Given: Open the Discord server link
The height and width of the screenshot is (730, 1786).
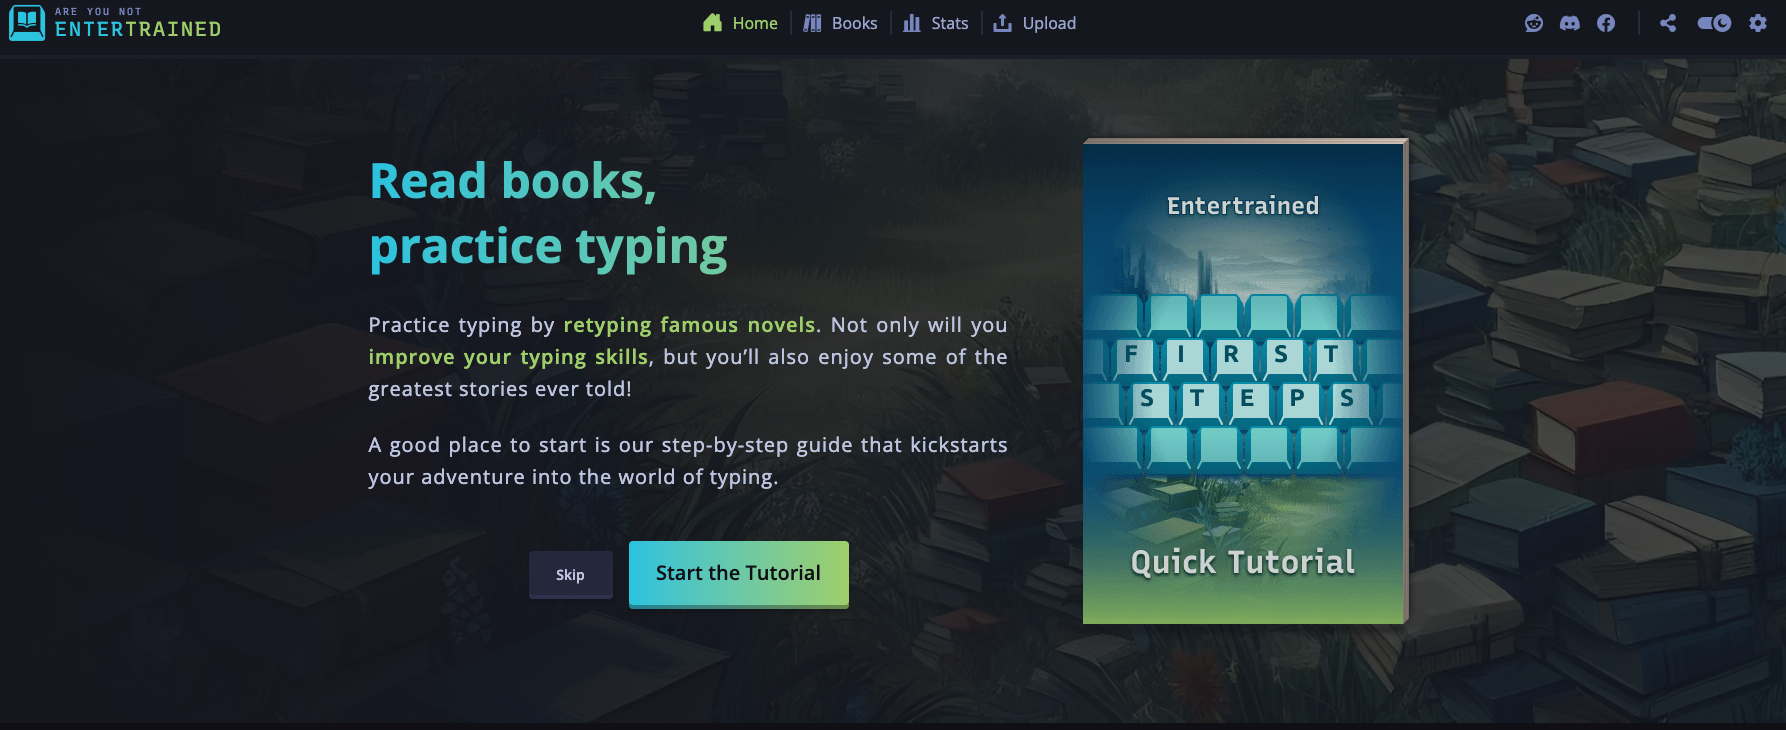Looking at the screenshot, I should (1570, 23).
